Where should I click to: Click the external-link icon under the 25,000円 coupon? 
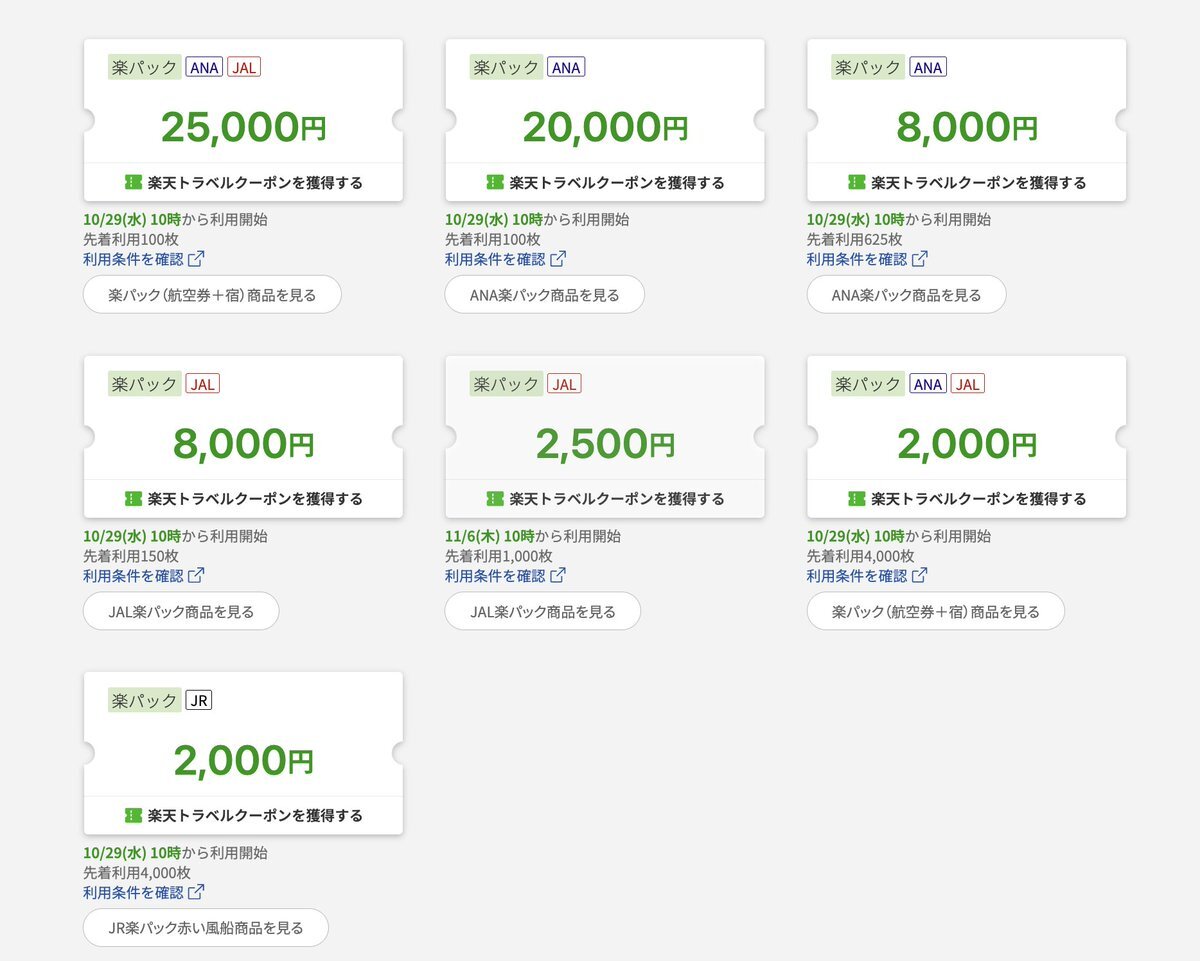click(x=197, y=259)
